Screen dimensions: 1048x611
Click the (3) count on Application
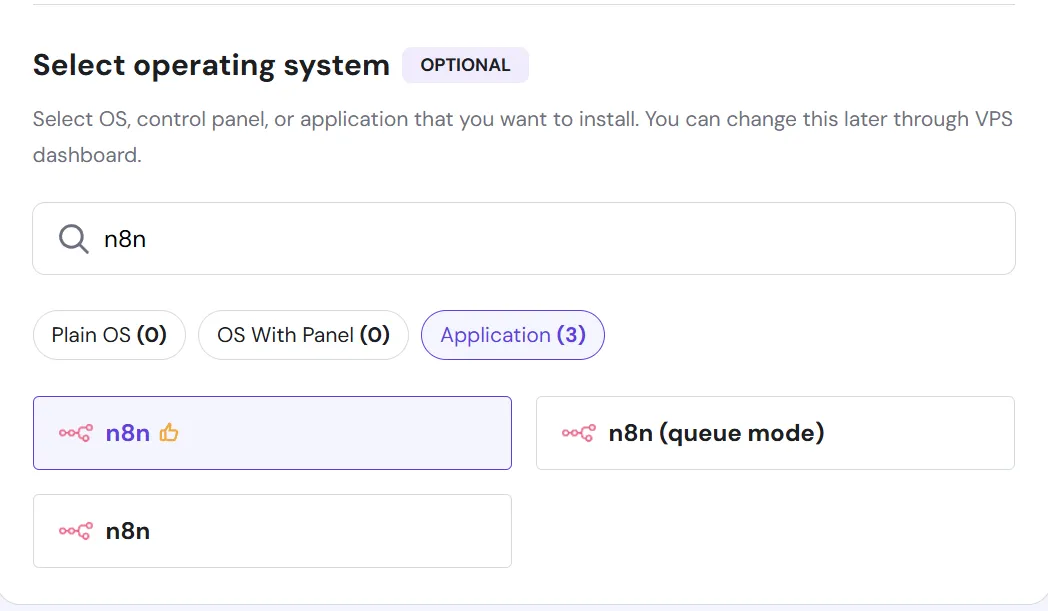pos(571,335)
